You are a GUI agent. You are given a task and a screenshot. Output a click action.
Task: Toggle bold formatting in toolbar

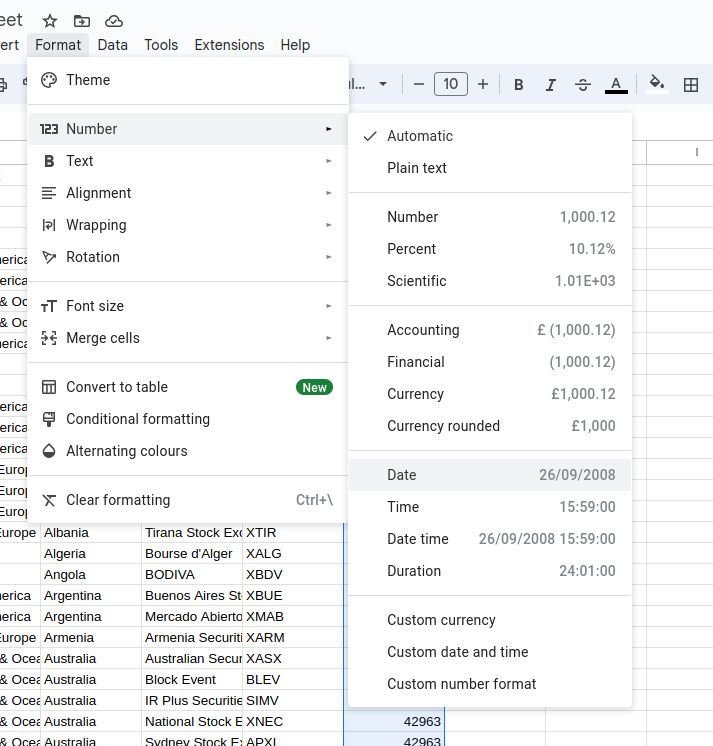(518, 85)
